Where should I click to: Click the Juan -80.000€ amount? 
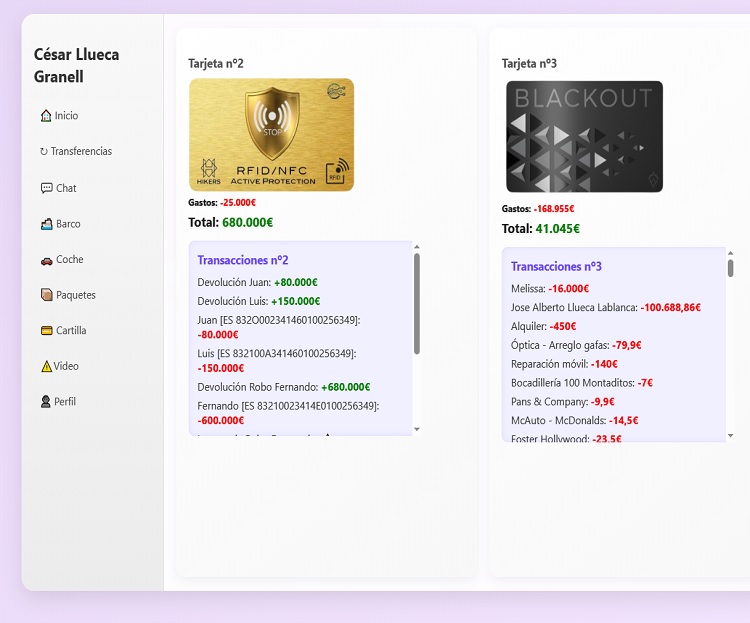click(x=218, y=334)
